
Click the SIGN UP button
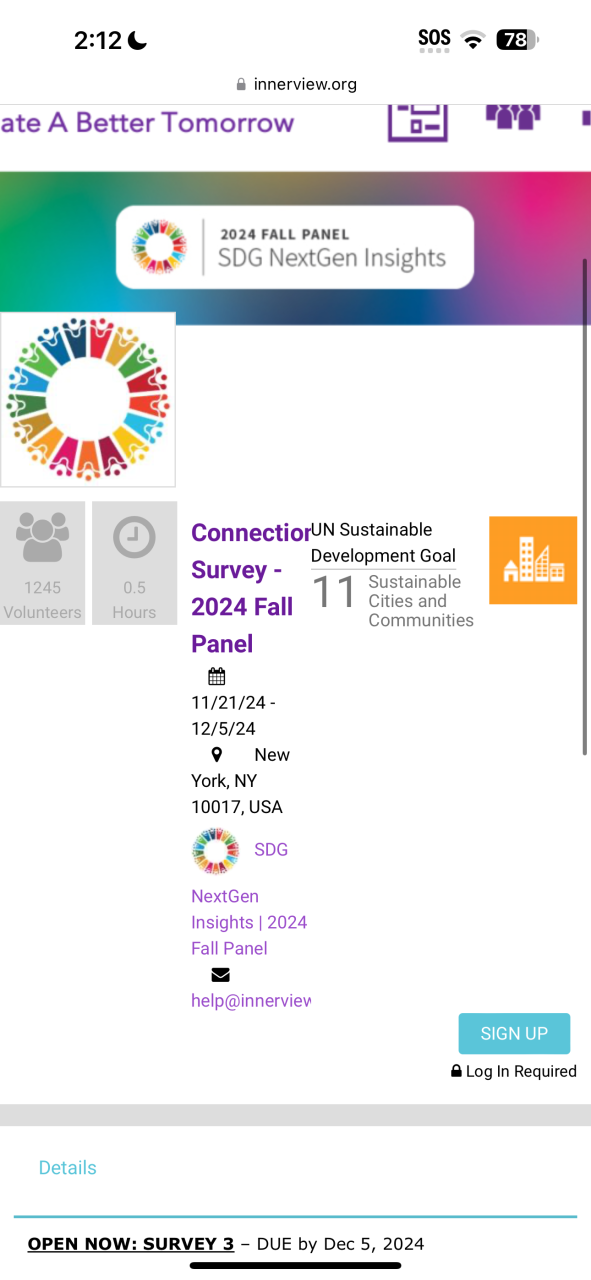(x=514, y=1034)
